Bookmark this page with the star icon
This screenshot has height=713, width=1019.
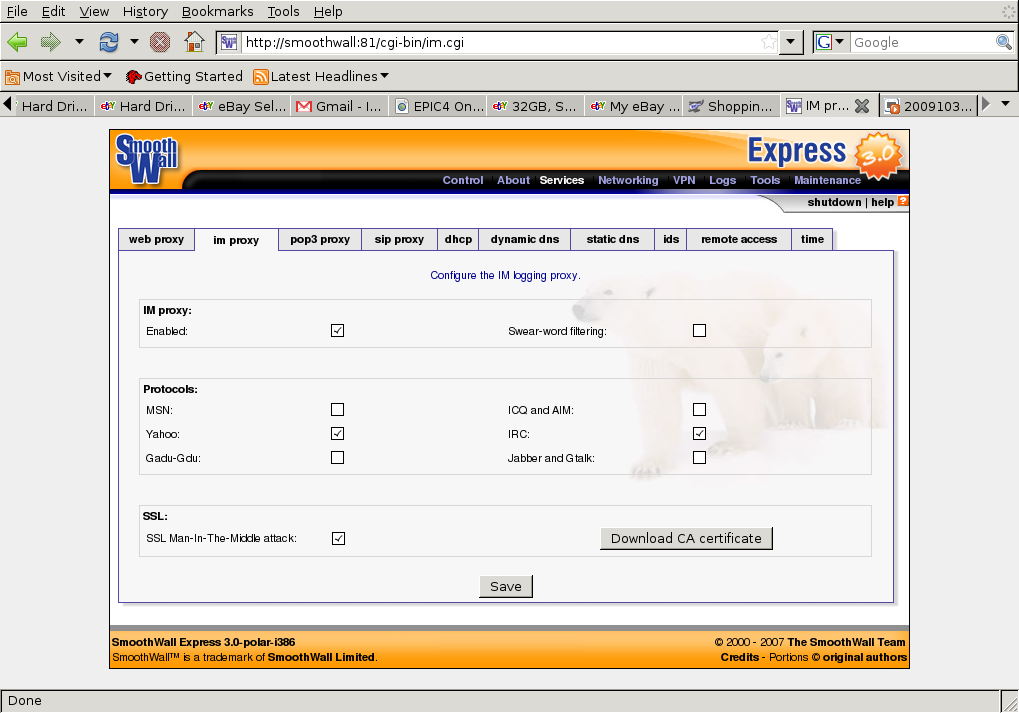[x=767, y=42]
